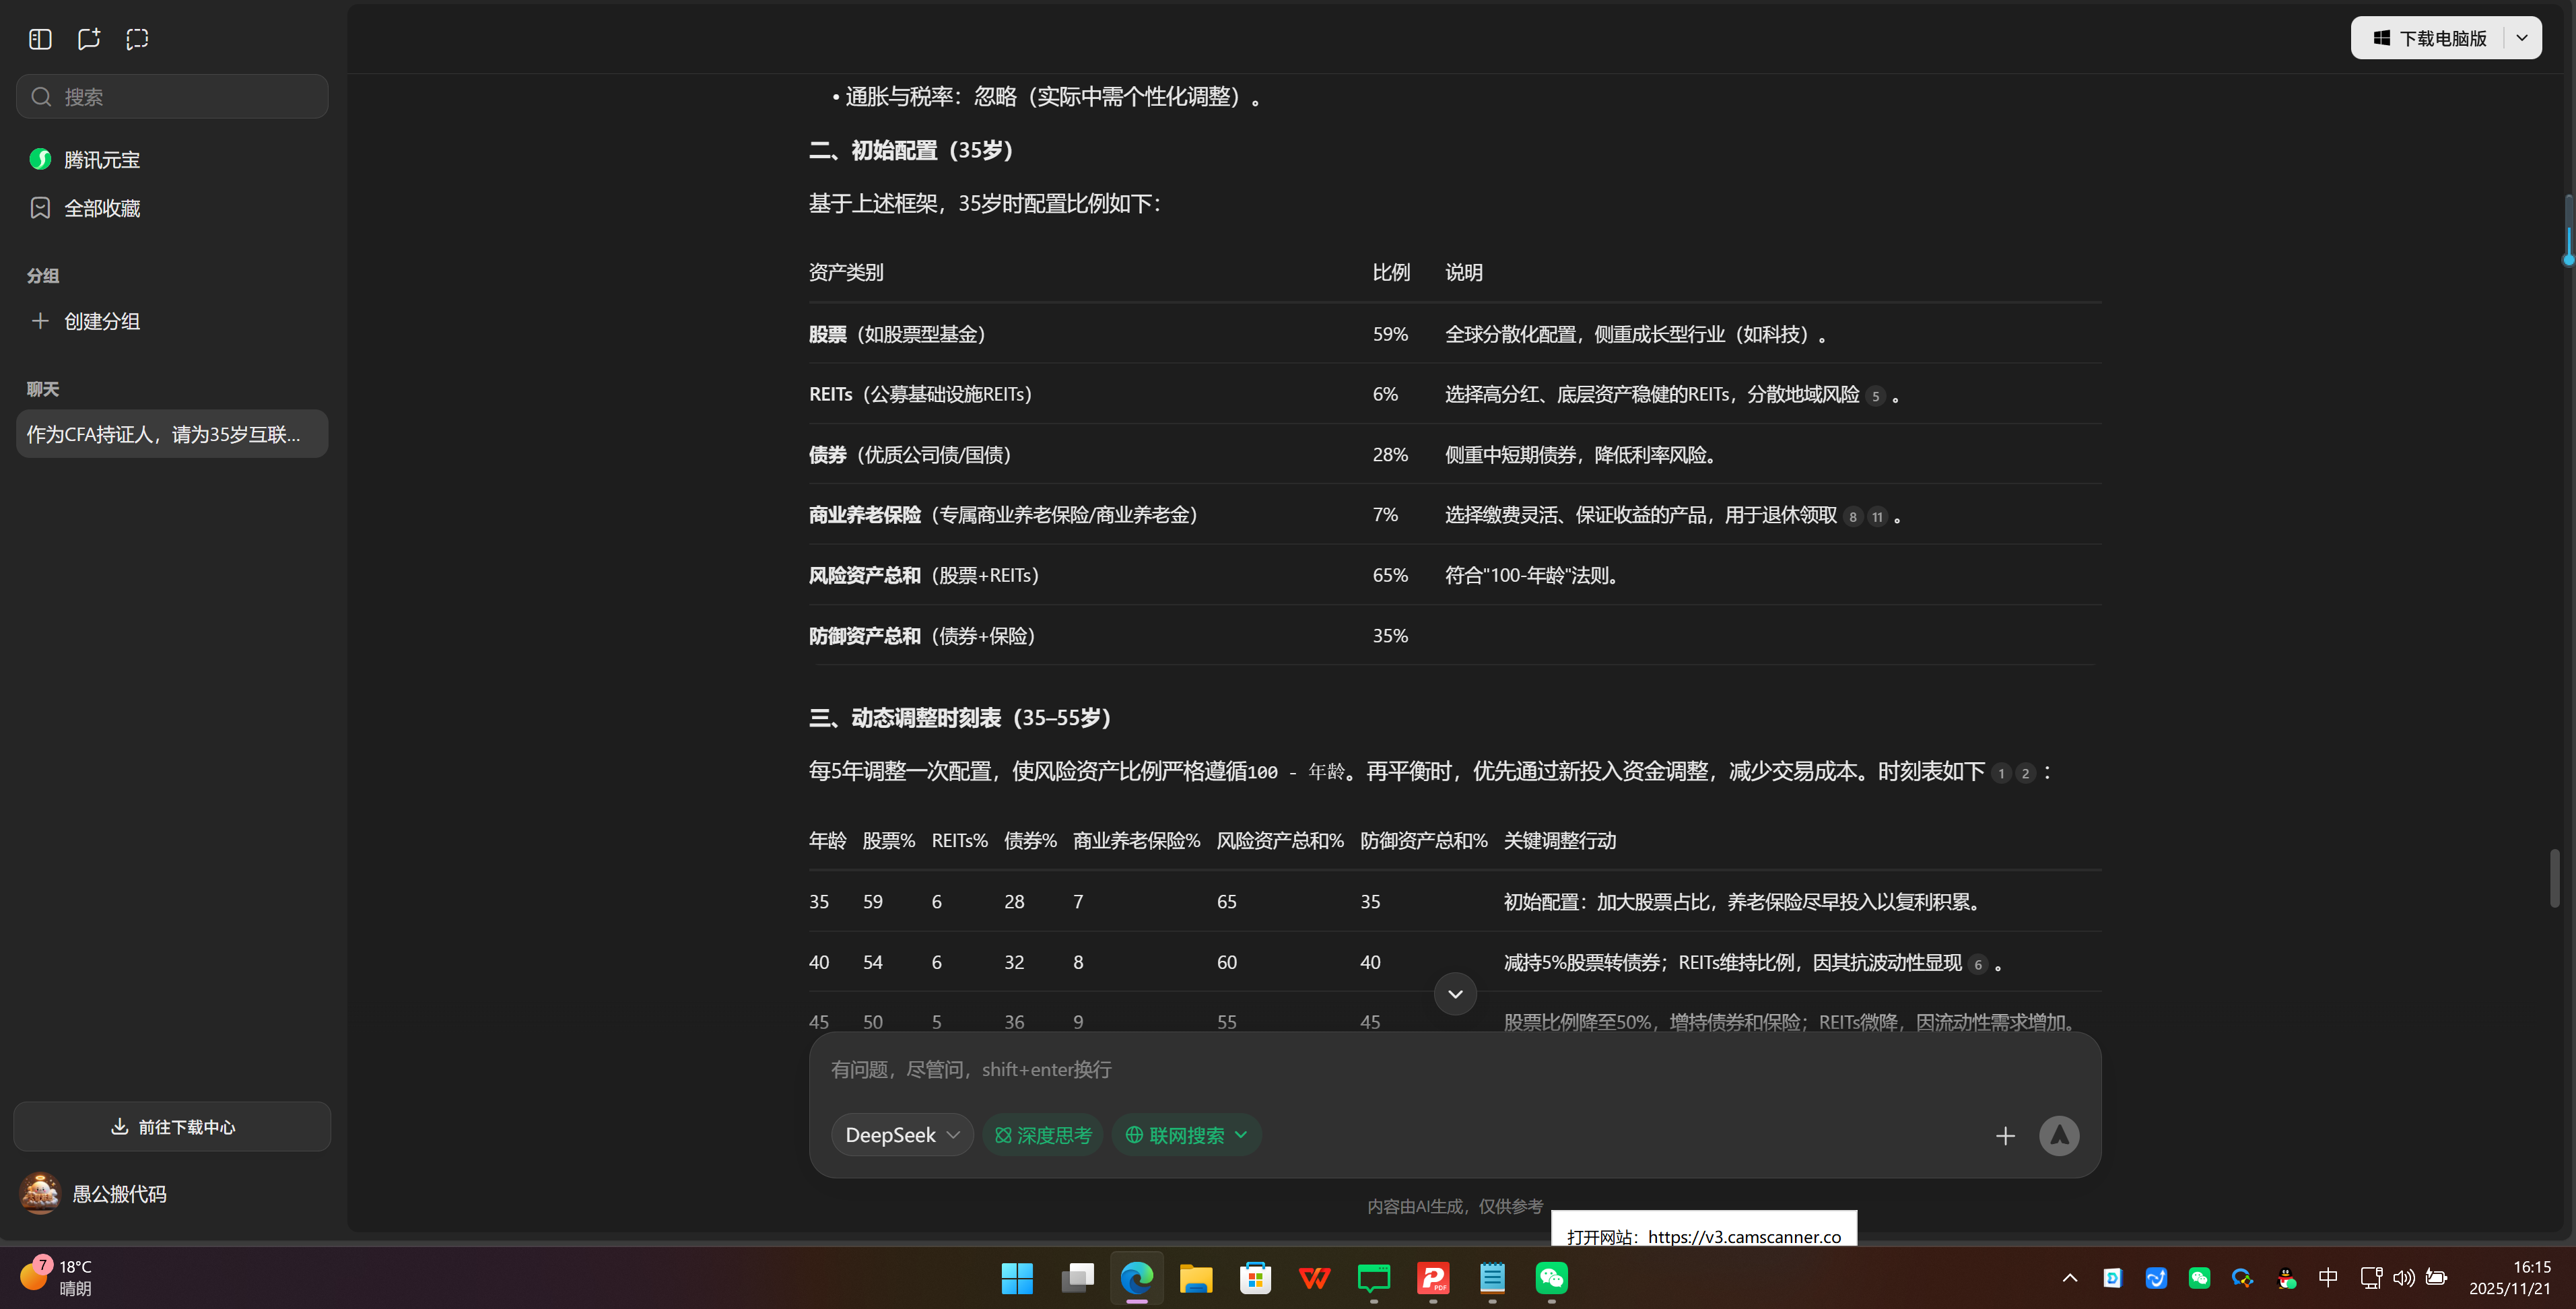2576x1309 pixels.
Task: Open the DeepSeek model selector dropdown
Action: (x=900, y=1135)
